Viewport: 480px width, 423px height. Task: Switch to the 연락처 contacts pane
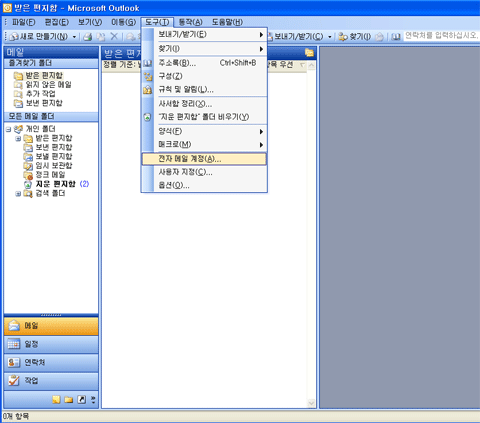51,363
